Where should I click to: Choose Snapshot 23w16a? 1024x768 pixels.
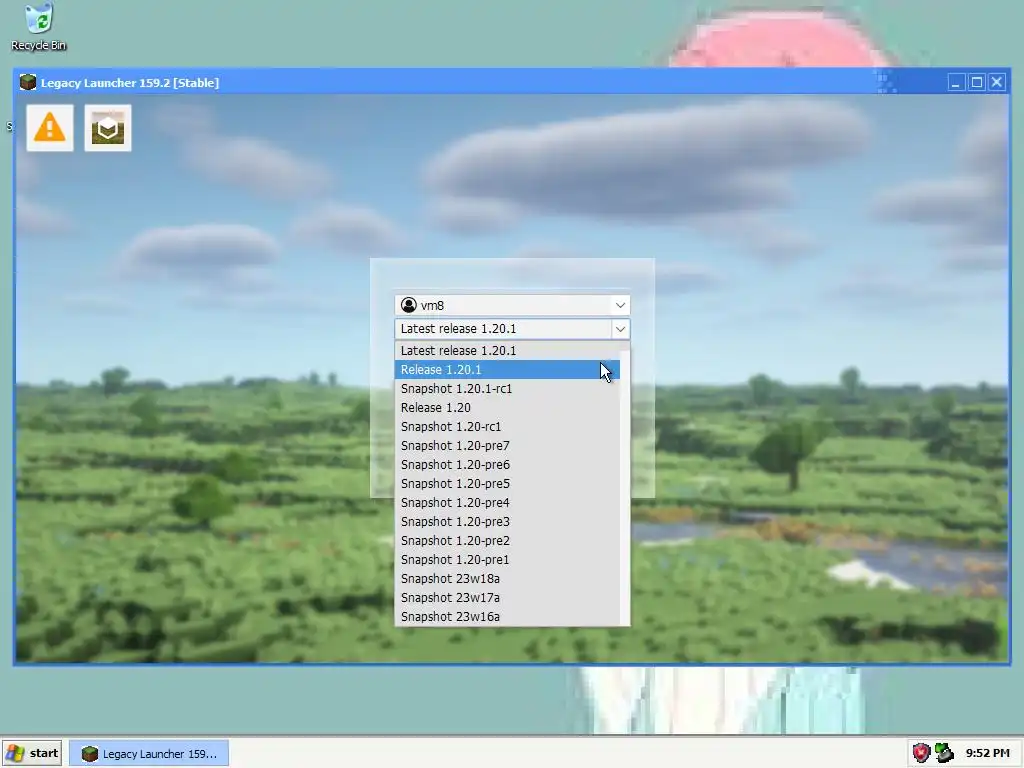[x=507, y=616]
